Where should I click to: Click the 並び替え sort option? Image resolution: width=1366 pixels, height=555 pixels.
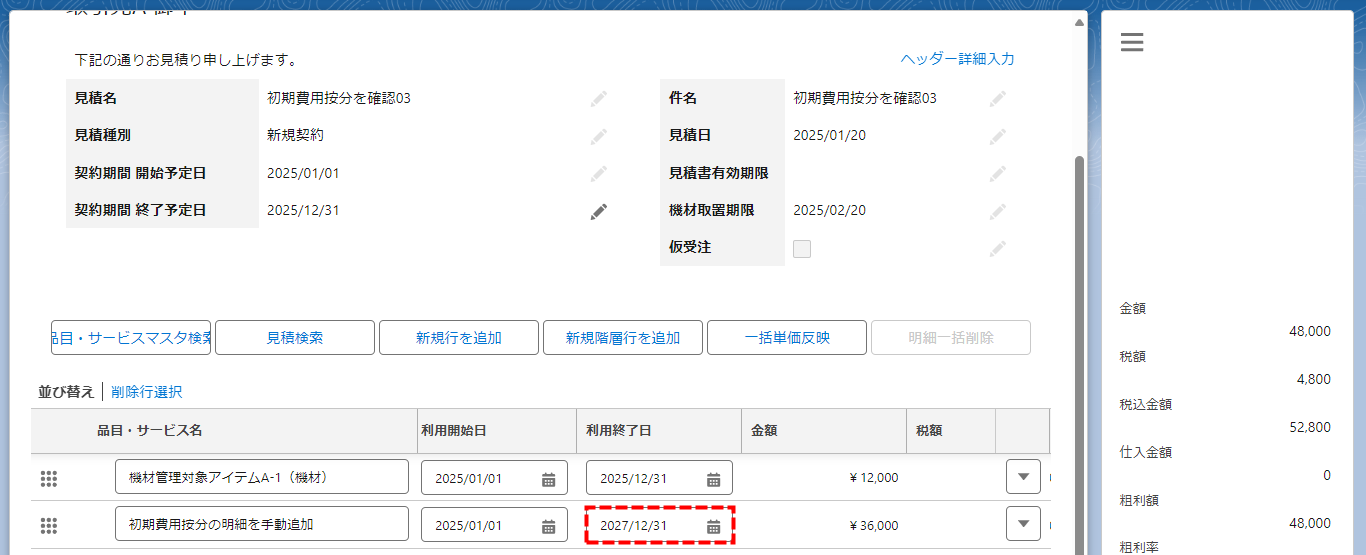pos(66,392)
